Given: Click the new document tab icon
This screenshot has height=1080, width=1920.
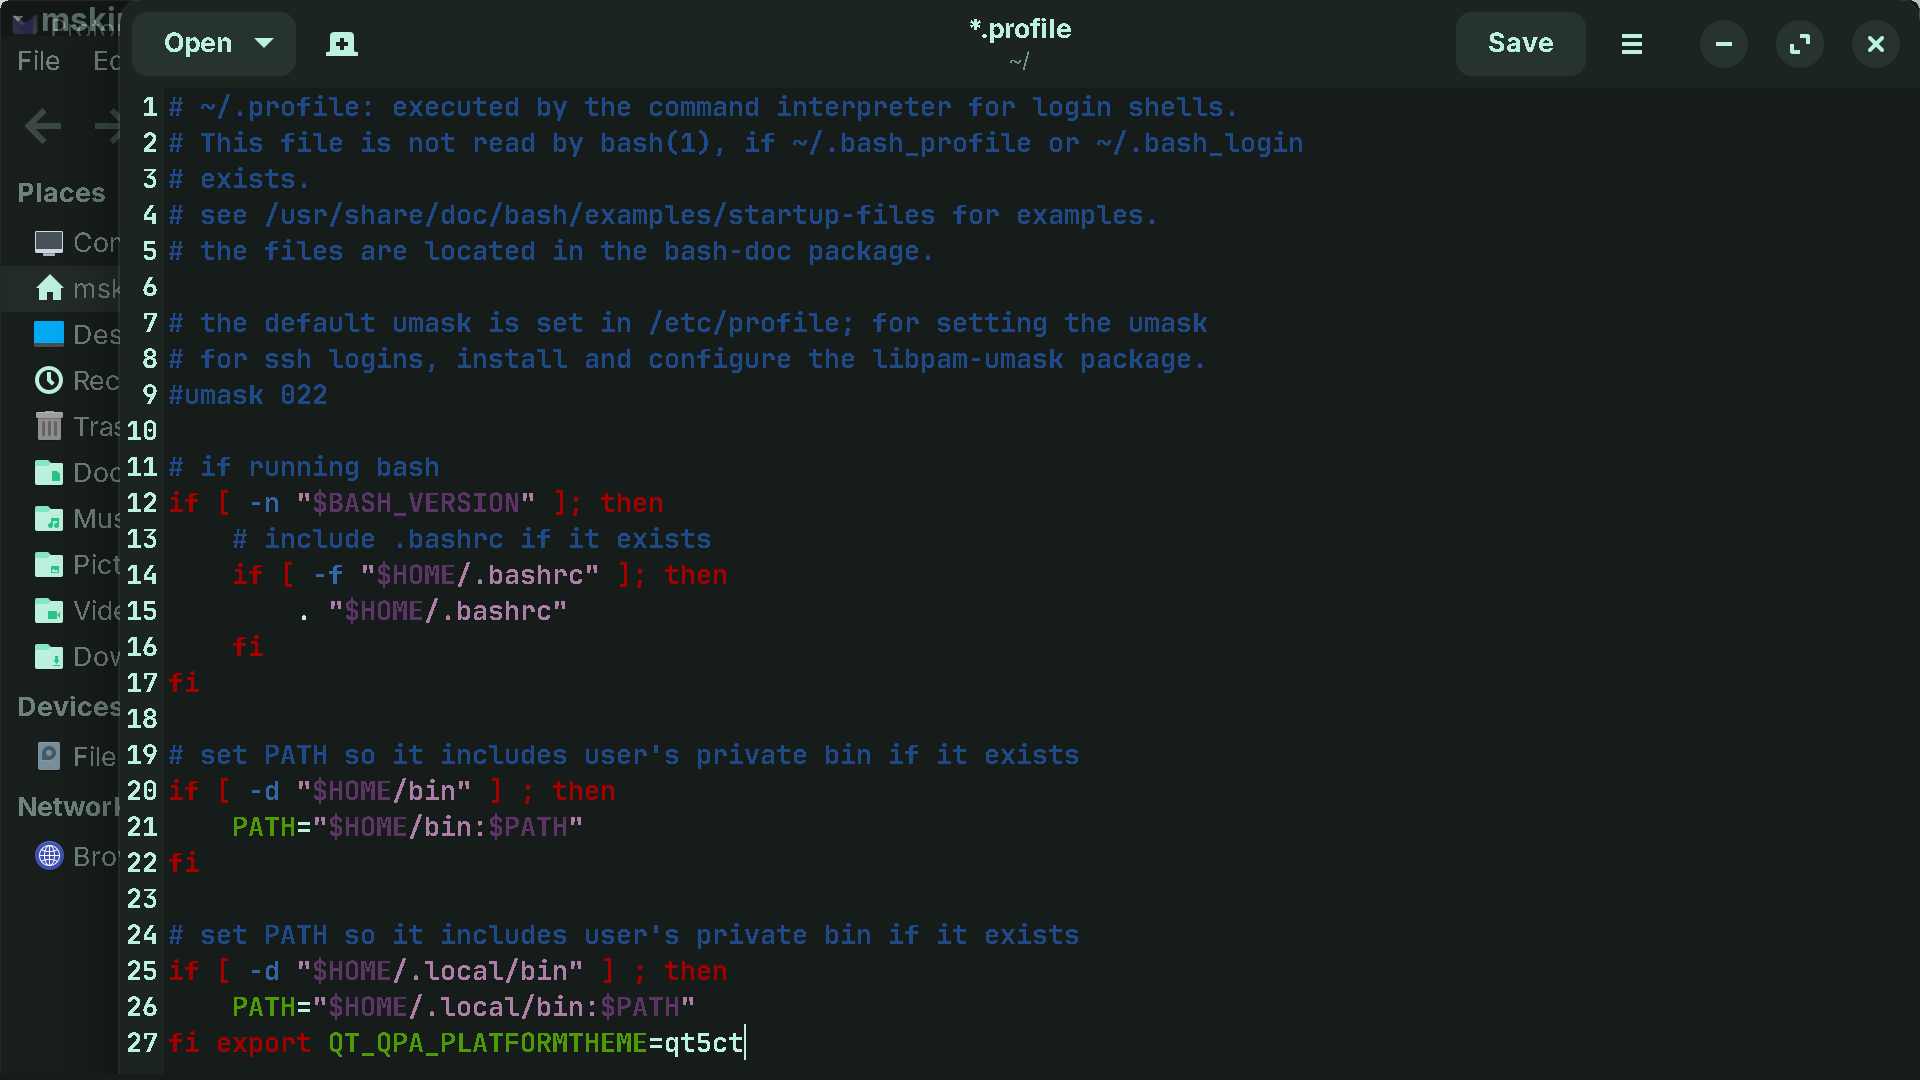Looking at the screenshot, I should pyautogui.click(x=342, y=44).
